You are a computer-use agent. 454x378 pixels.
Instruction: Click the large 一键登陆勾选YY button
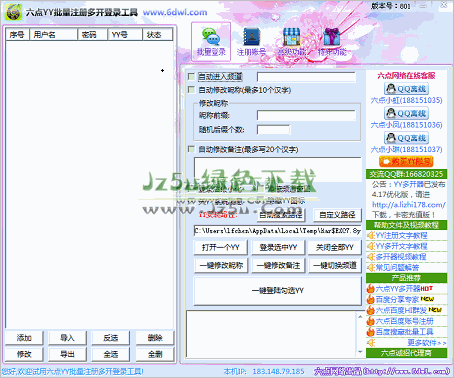(277, 291)
